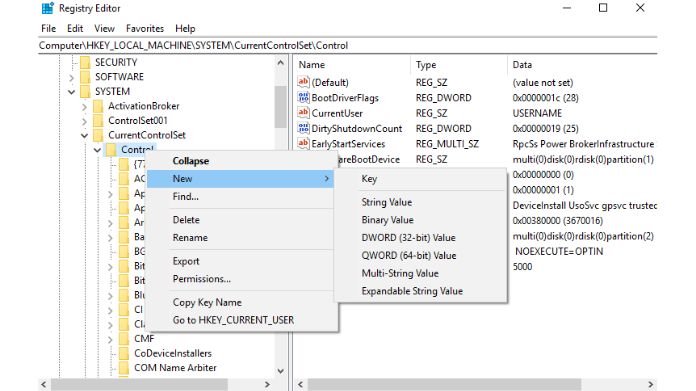Click tree pane scroll up arrow
The image size is (696, 391).
281,63
